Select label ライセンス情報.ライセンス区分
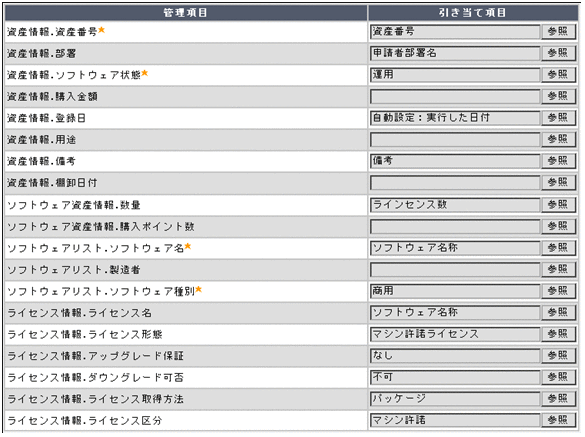Screen dimensions: 585x437 click(x=85, y=421)
